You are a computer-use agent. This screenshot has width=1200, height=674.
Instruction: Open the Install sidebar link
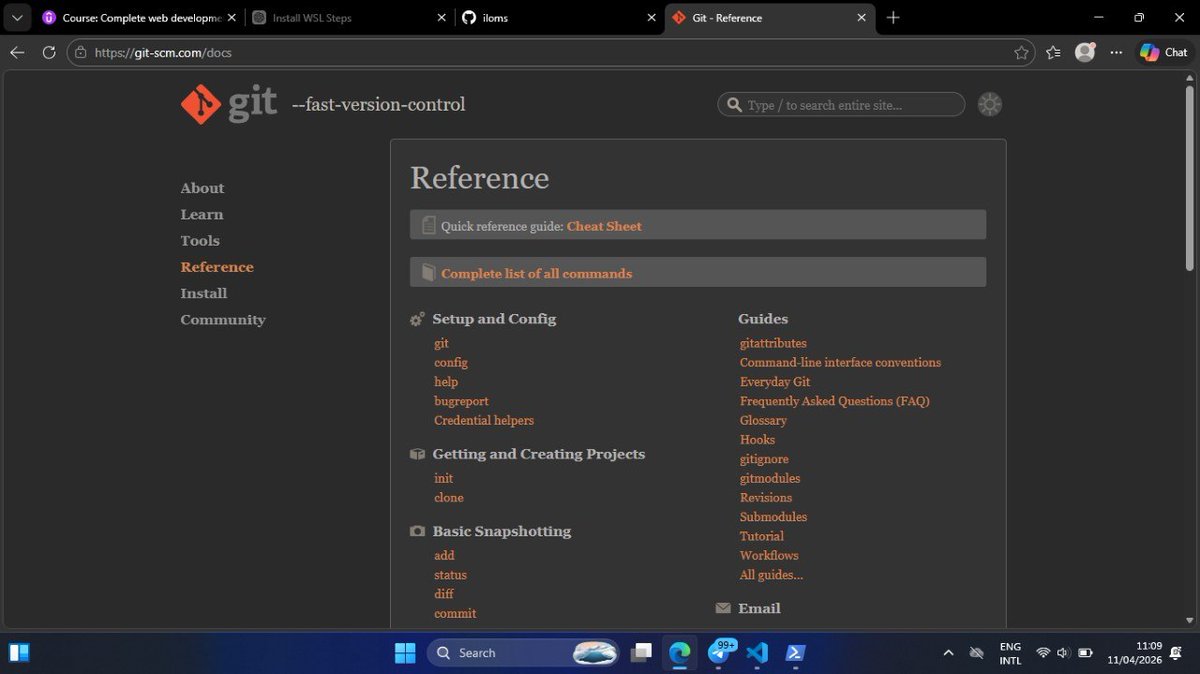point(204,293)
